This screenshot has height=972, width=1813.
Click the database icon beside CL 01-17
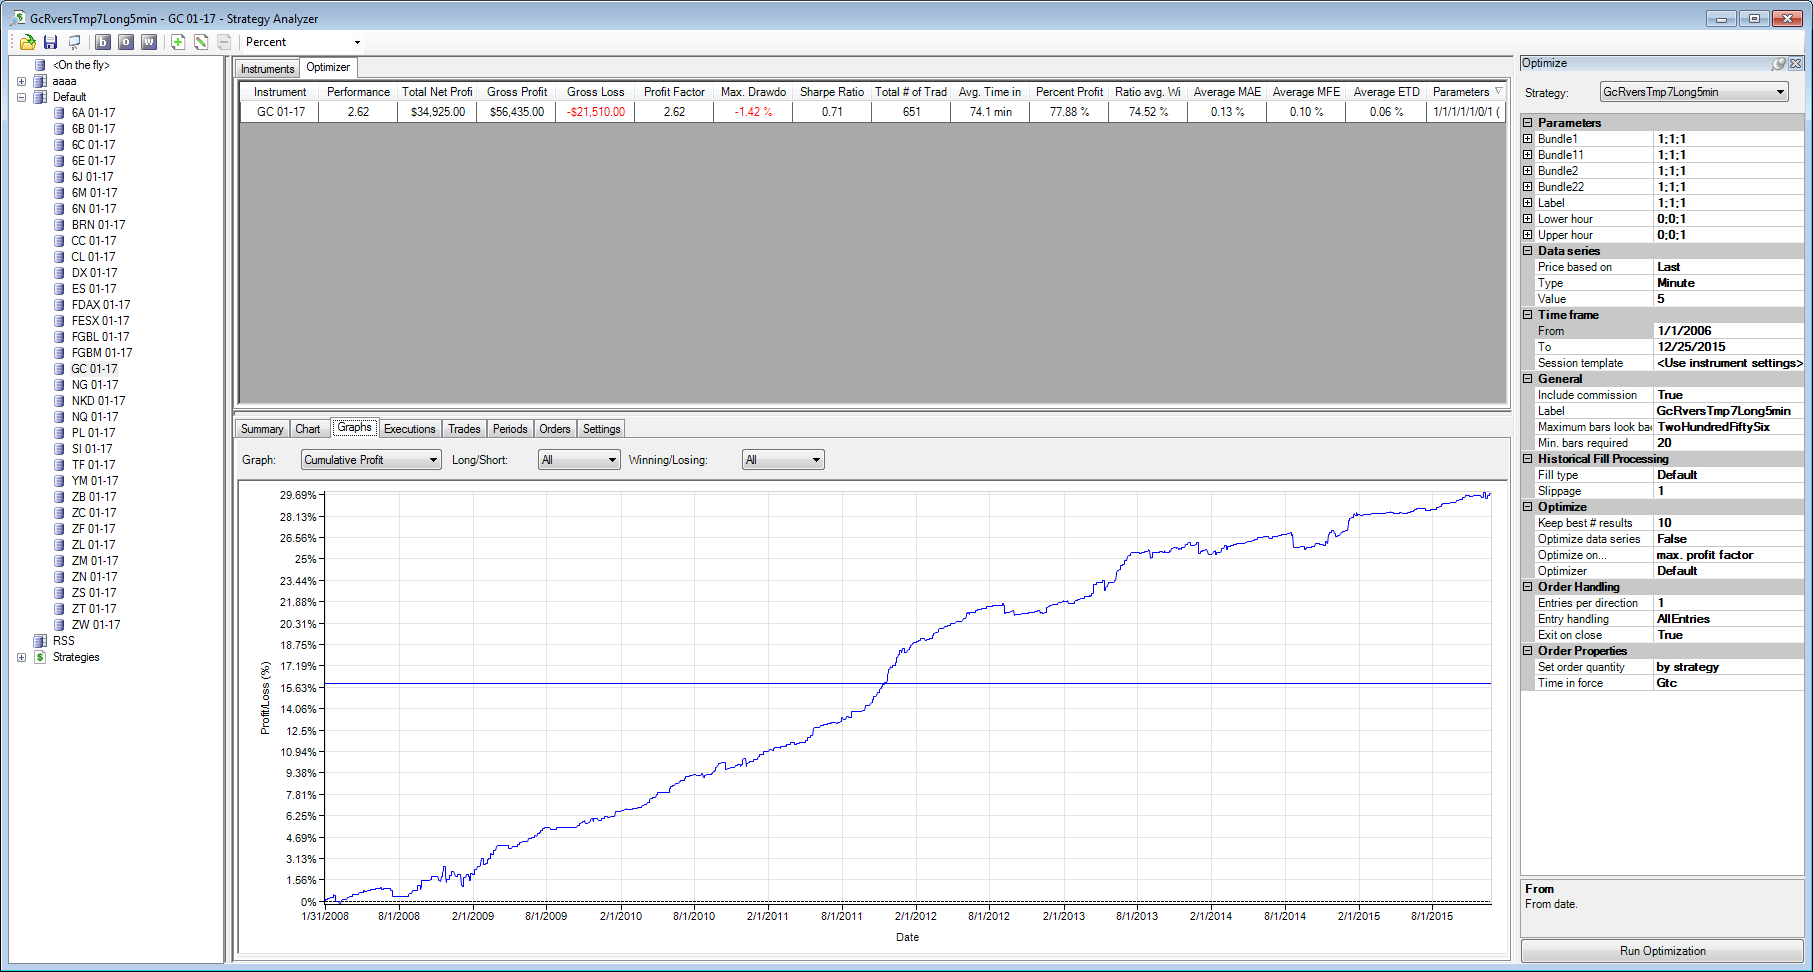click(x=59, y=257)
